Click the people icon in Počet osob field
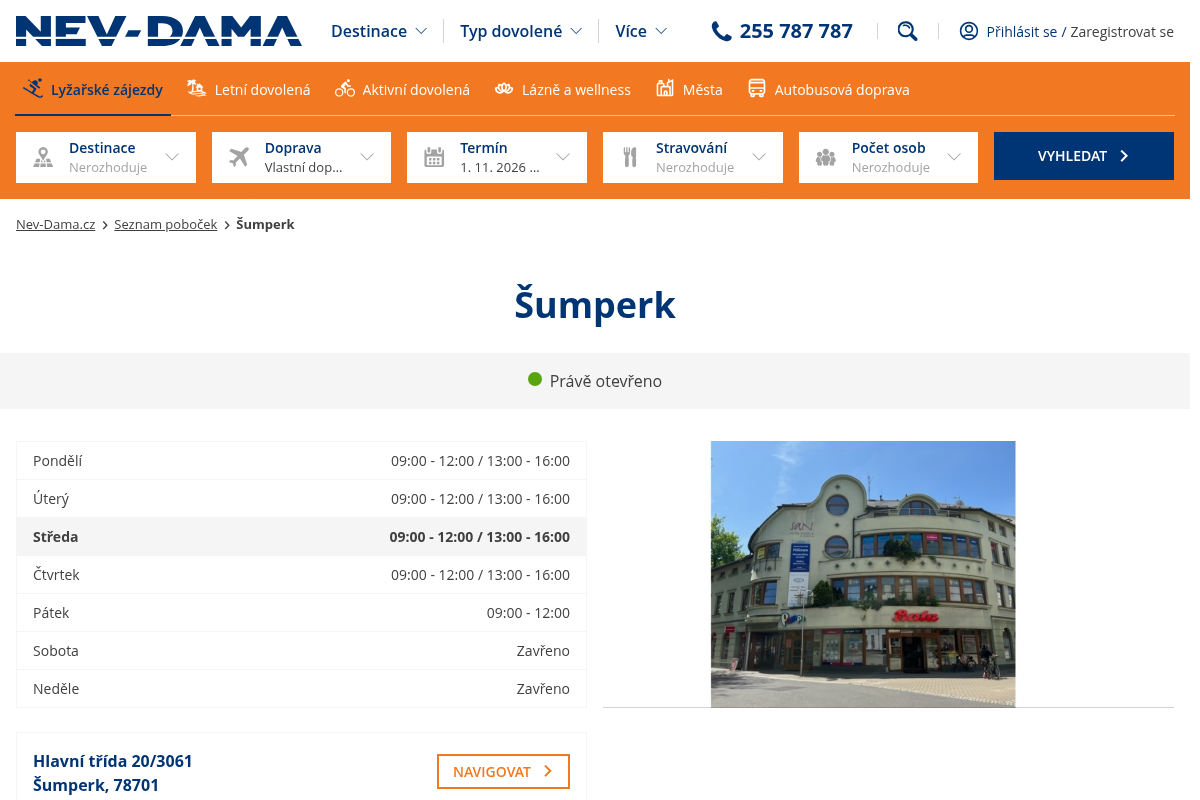 [825, 157]
